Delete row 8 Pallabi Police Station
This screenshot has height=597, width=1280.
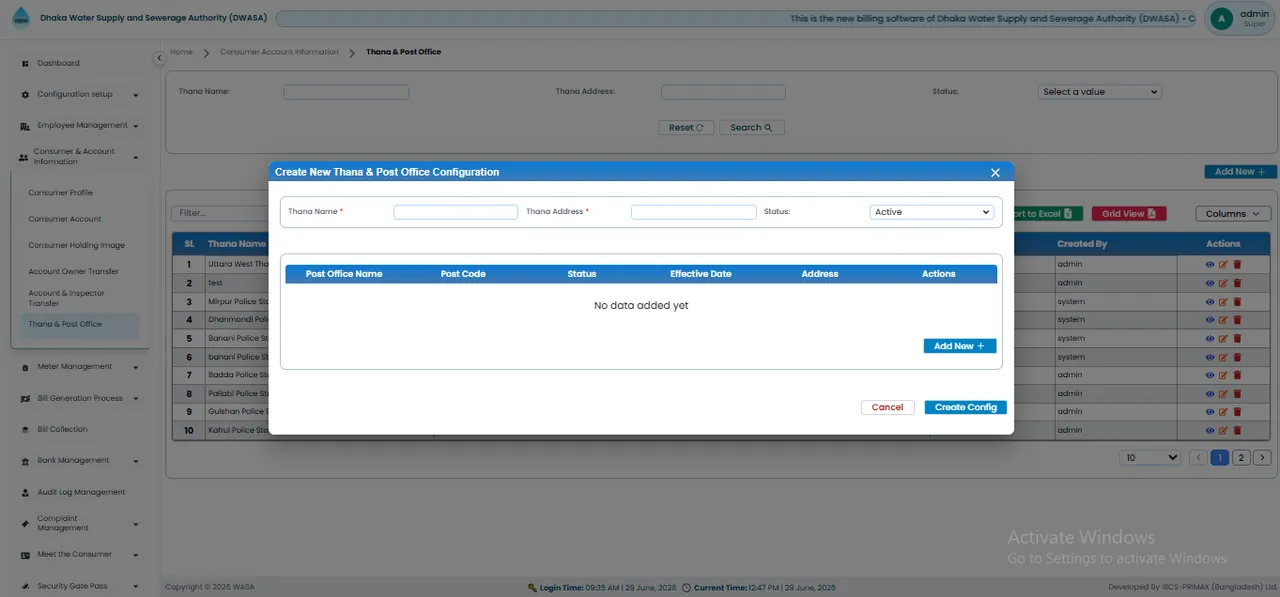[1237, 393]
